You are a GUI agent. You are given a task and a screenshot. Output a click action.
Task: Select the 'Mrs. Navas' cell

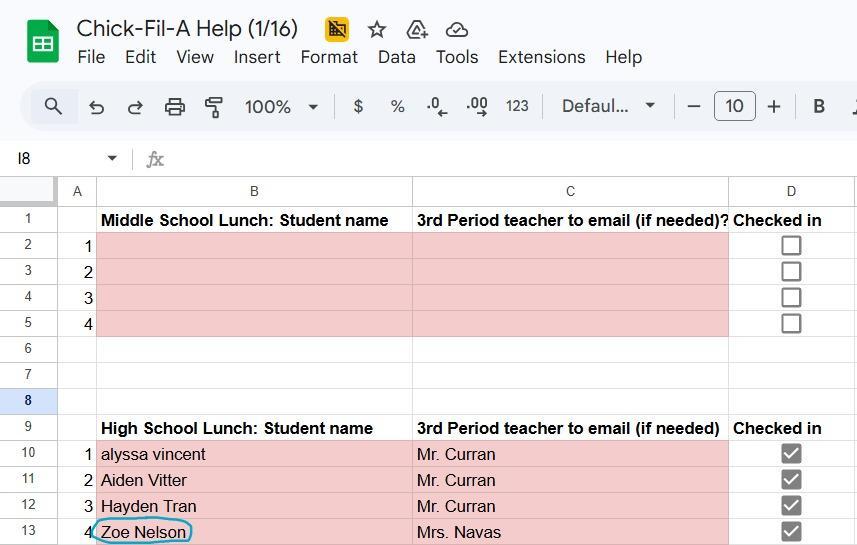click(570, 532)
